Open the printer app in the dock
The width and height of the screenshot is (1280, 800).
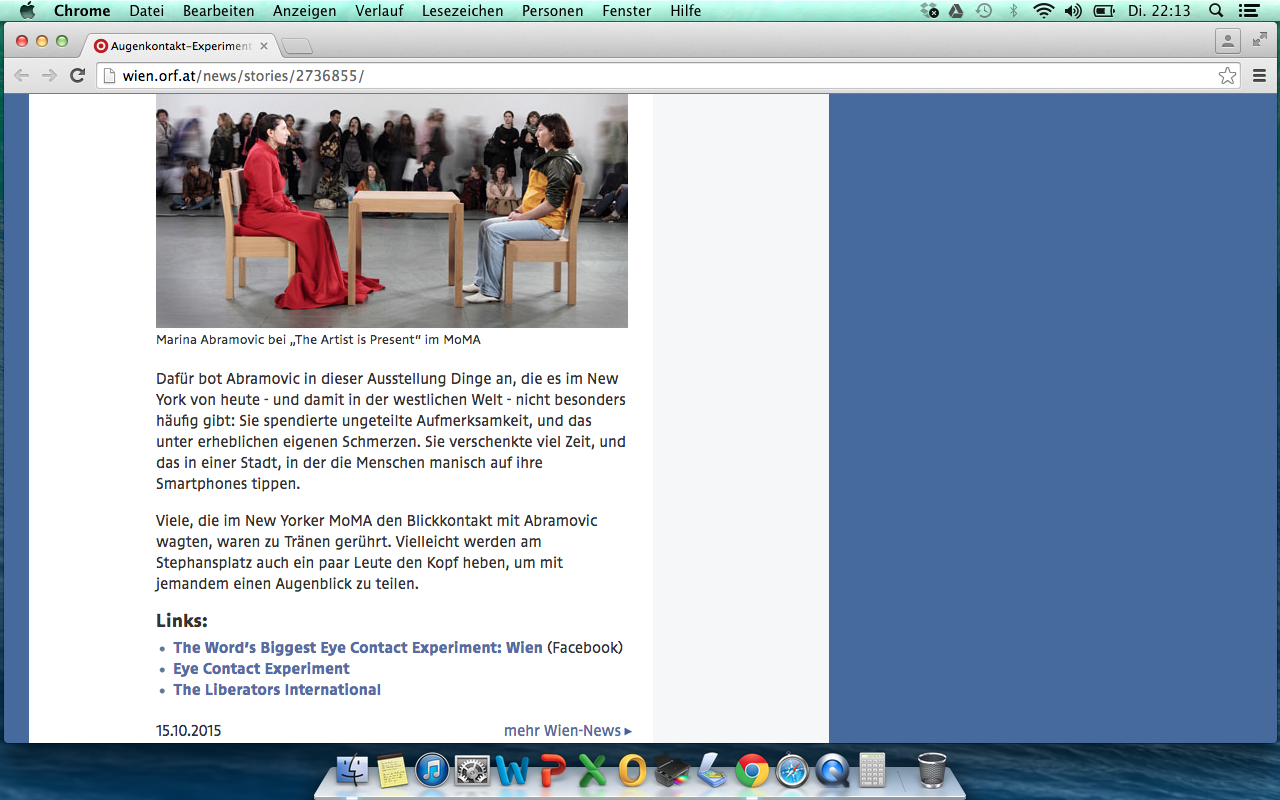[672, 771]
